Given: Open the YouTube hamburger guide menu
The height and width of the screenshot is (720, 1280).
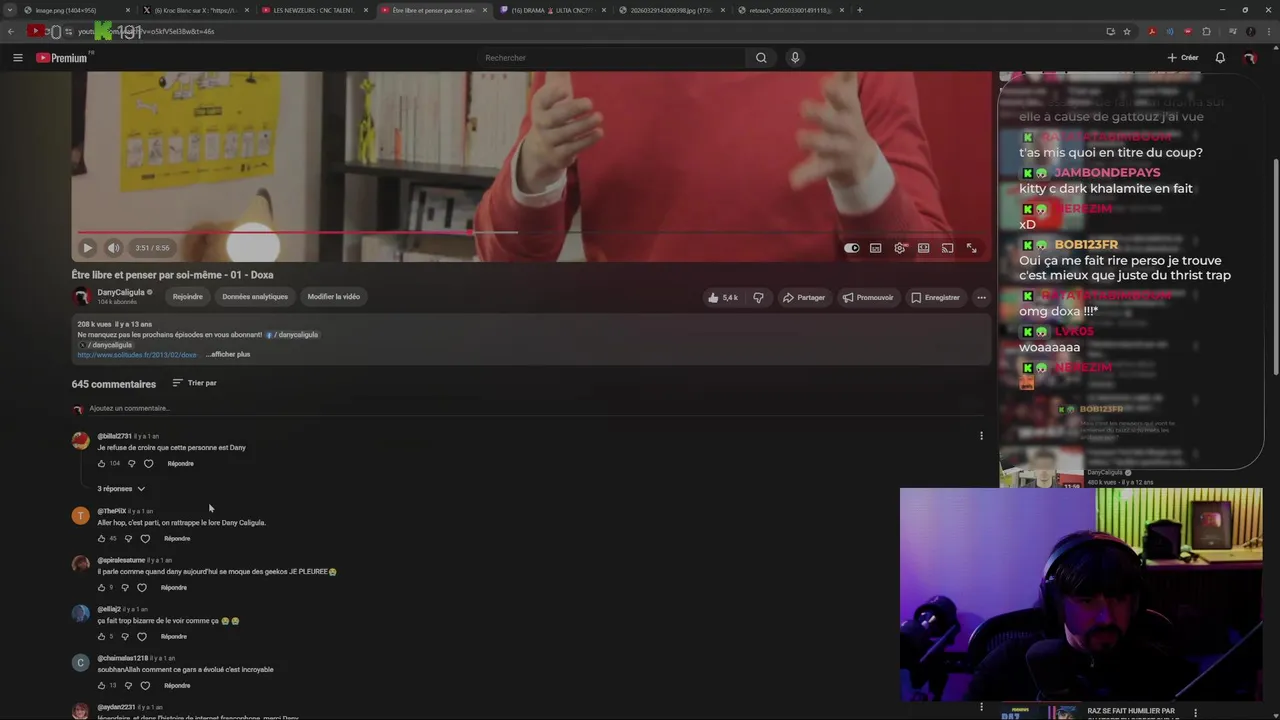Looking at the screenshot, I should coord(17,58).
